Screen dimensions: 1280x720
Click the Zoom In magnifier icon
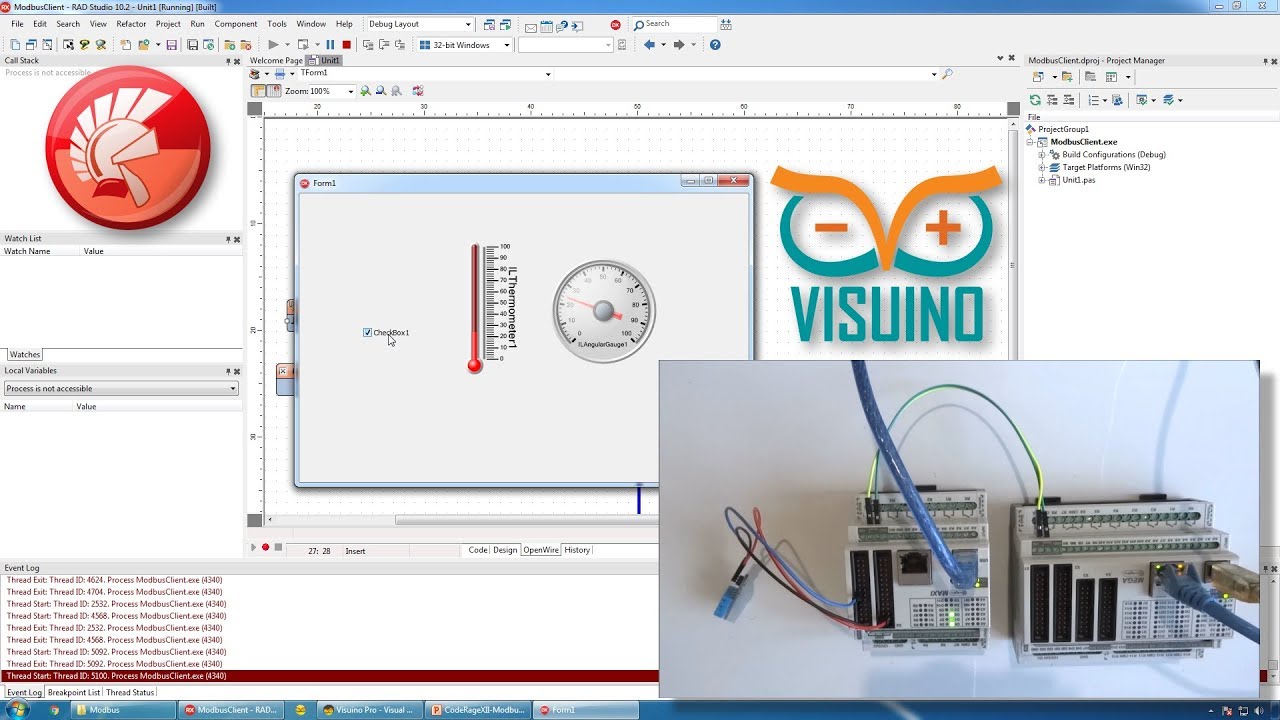365,91
